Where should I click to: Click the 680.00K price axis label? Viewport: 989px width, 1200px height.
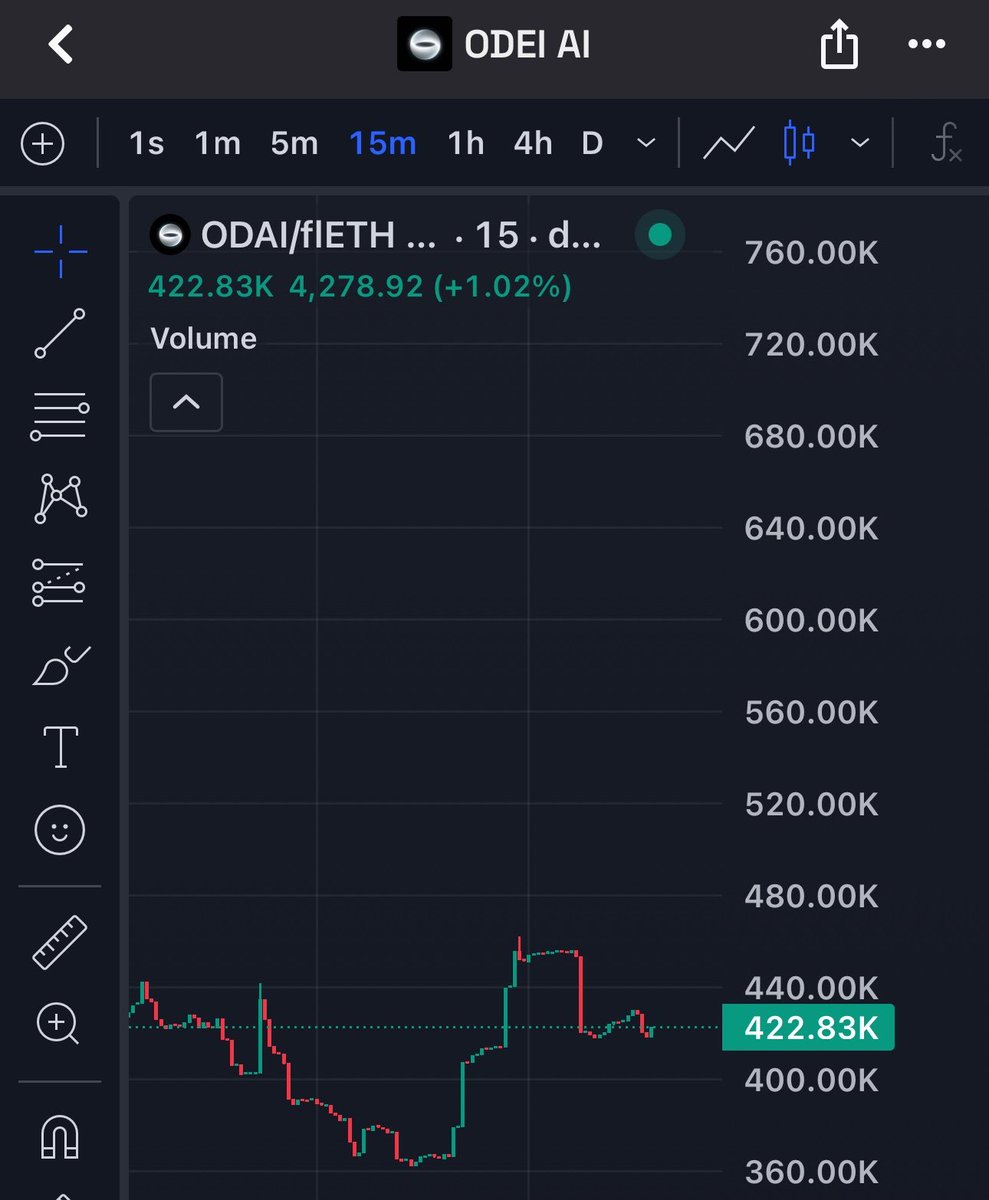point(812,437)
